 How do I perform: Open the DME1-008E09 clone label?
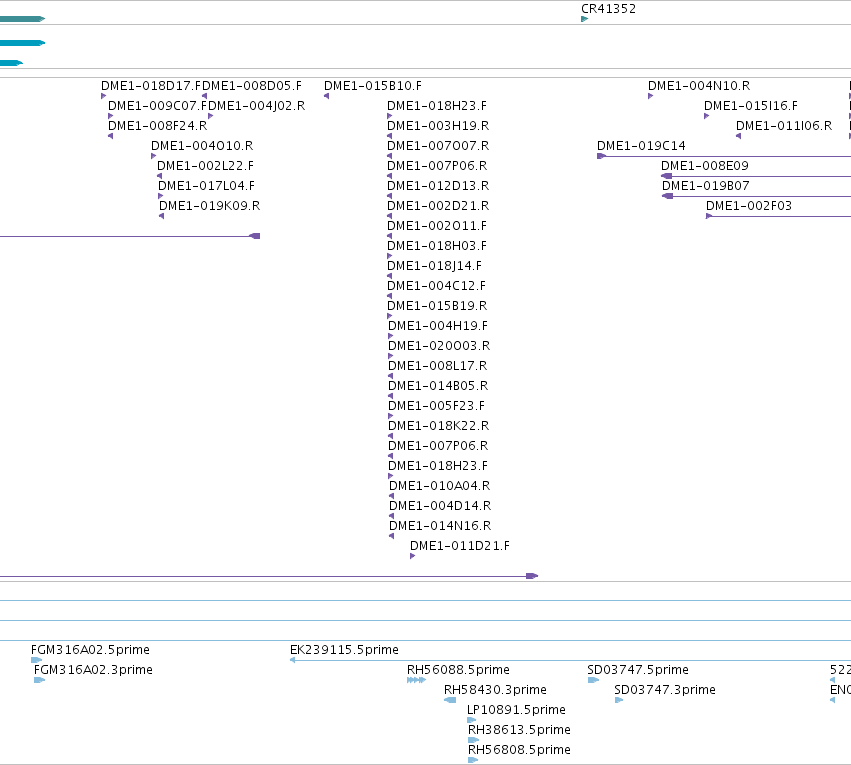pos(704,166)
